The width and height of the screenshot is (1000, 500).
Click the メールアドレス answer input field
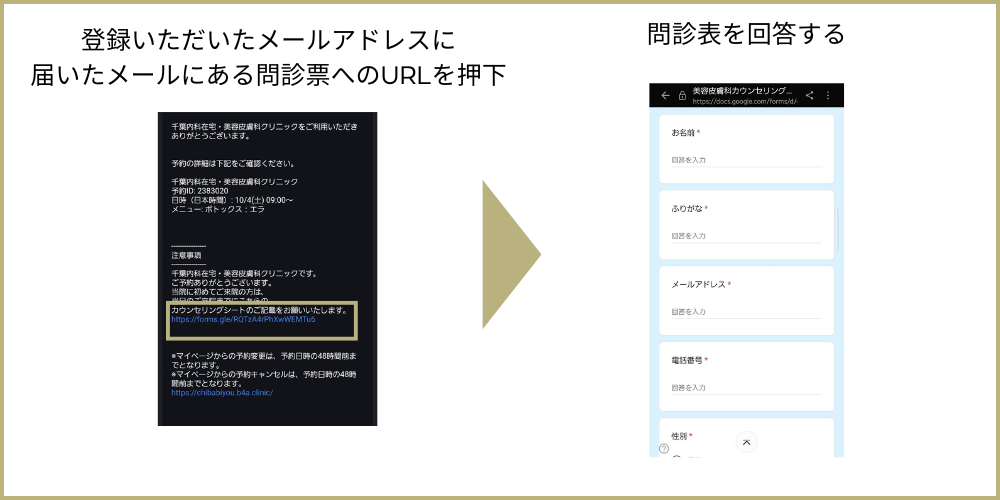(x=746, y=312)
